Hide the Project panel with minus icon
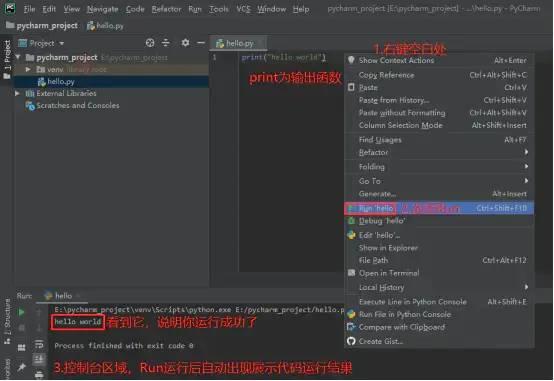This screenshot has width=554, height=381. [201, 43]
